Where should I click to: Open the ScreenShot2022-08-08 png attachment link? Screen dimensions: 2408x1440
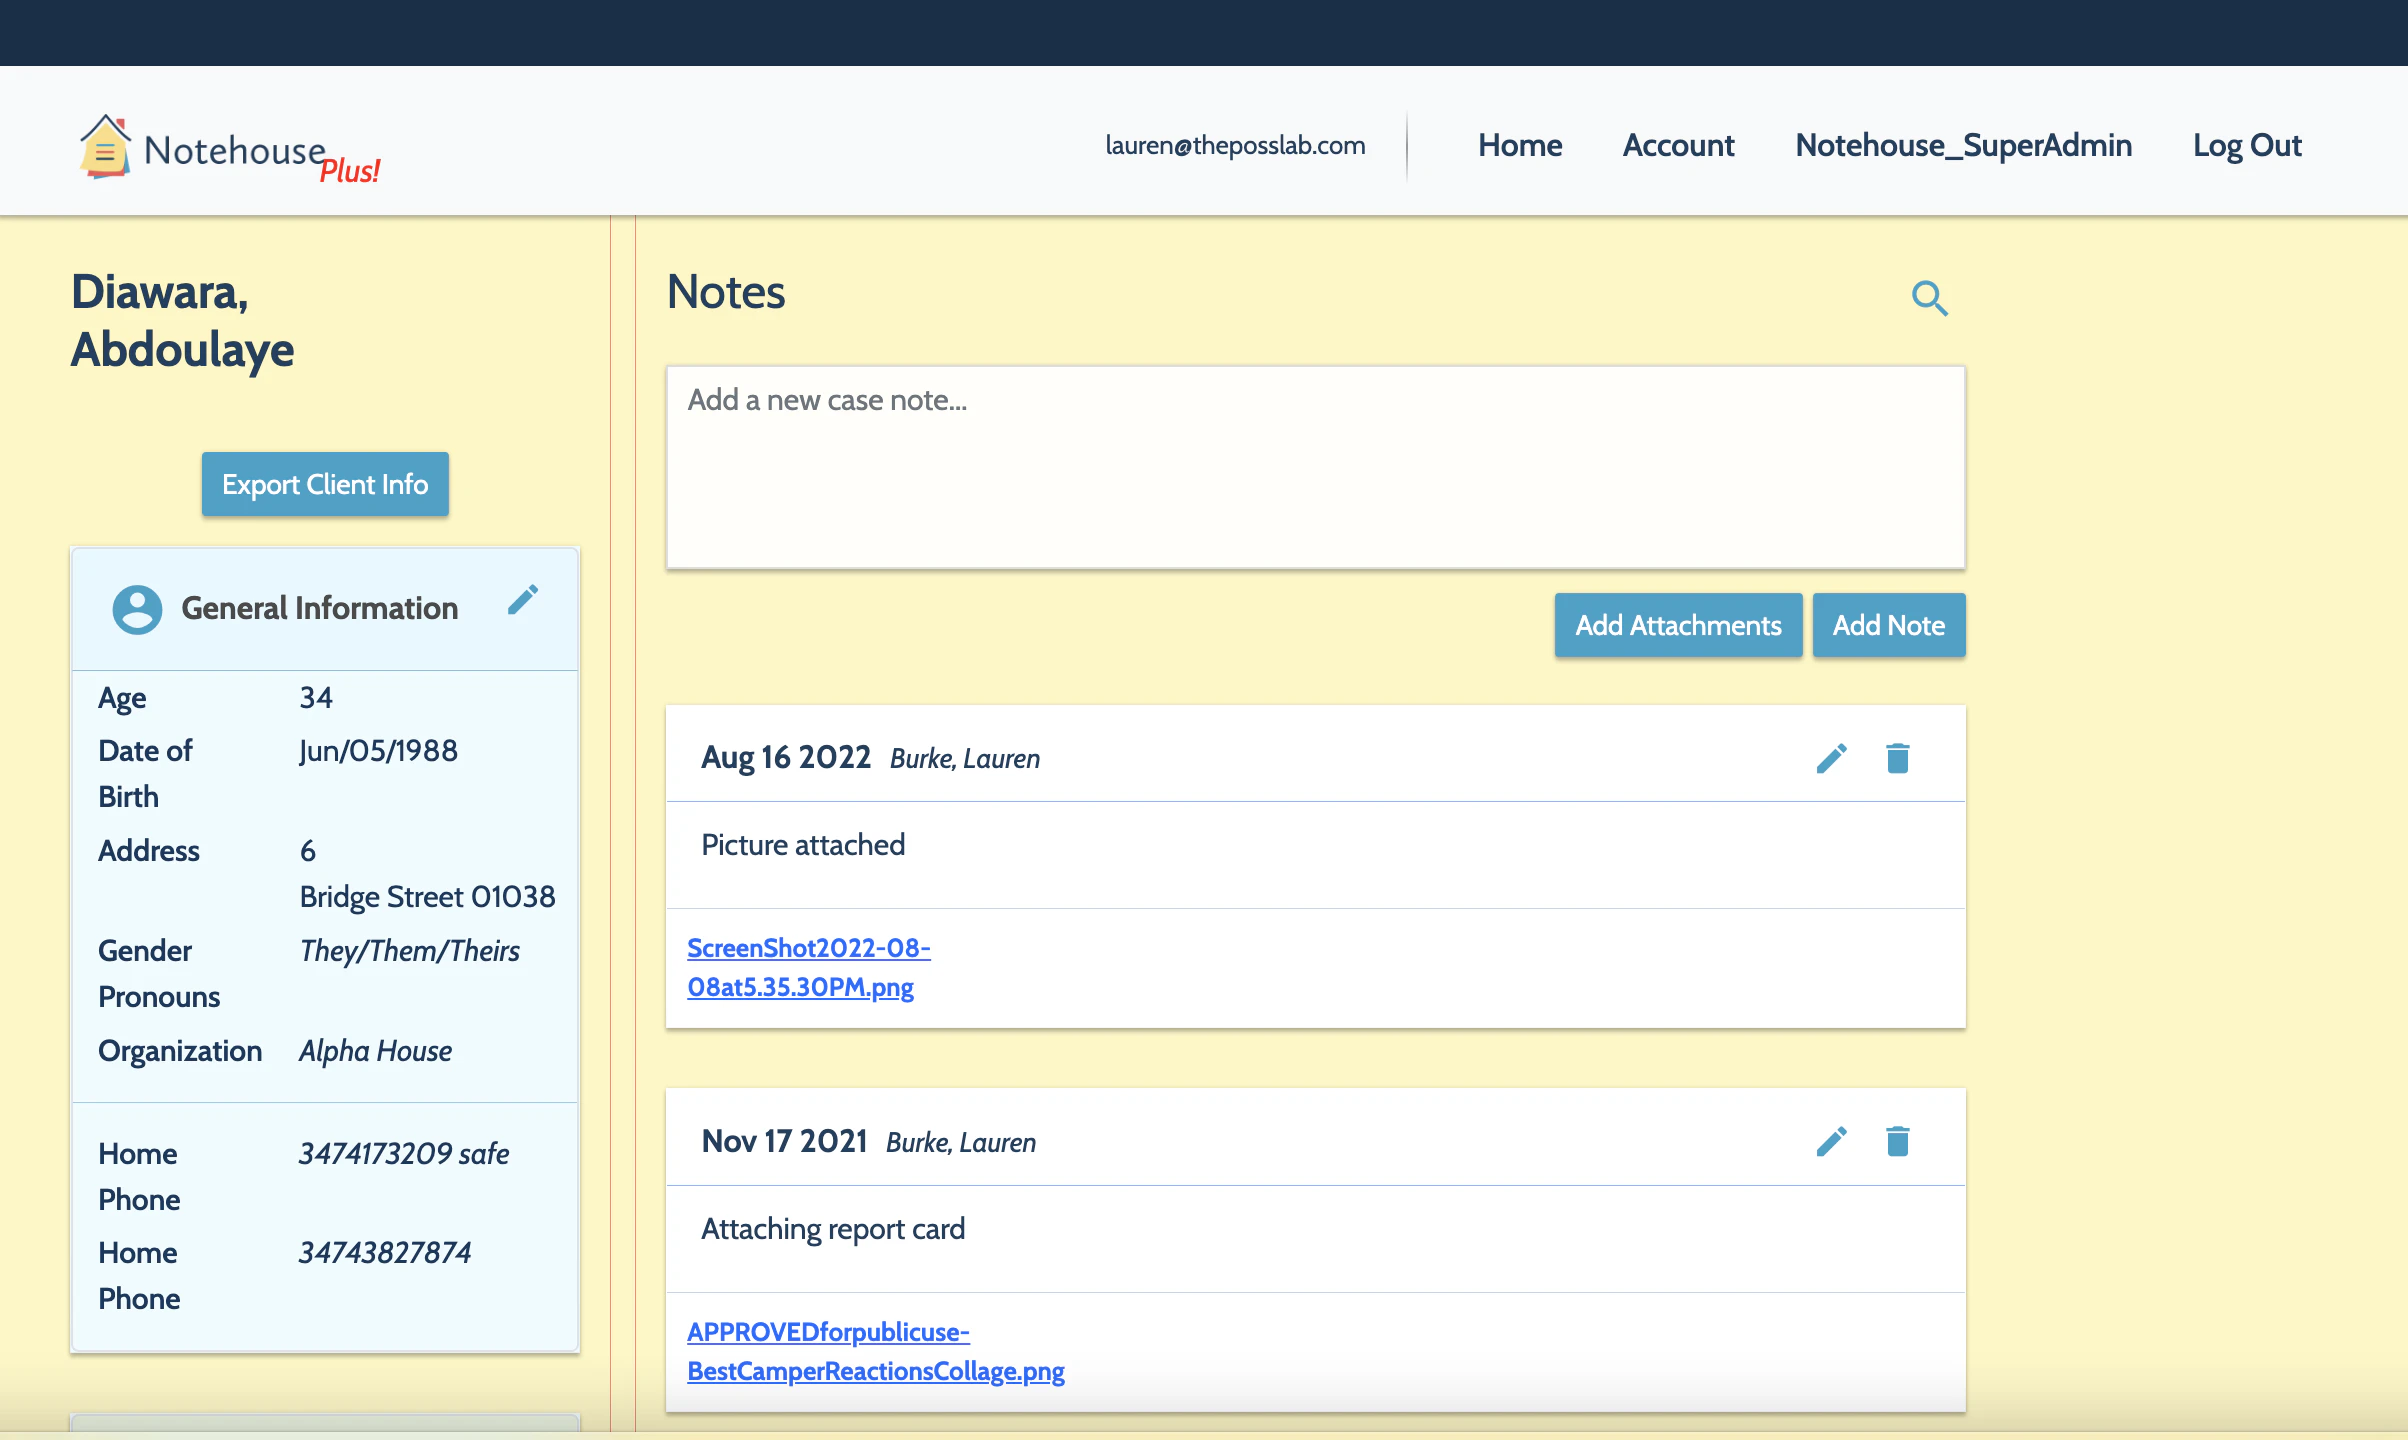click(x=807, y=967)
